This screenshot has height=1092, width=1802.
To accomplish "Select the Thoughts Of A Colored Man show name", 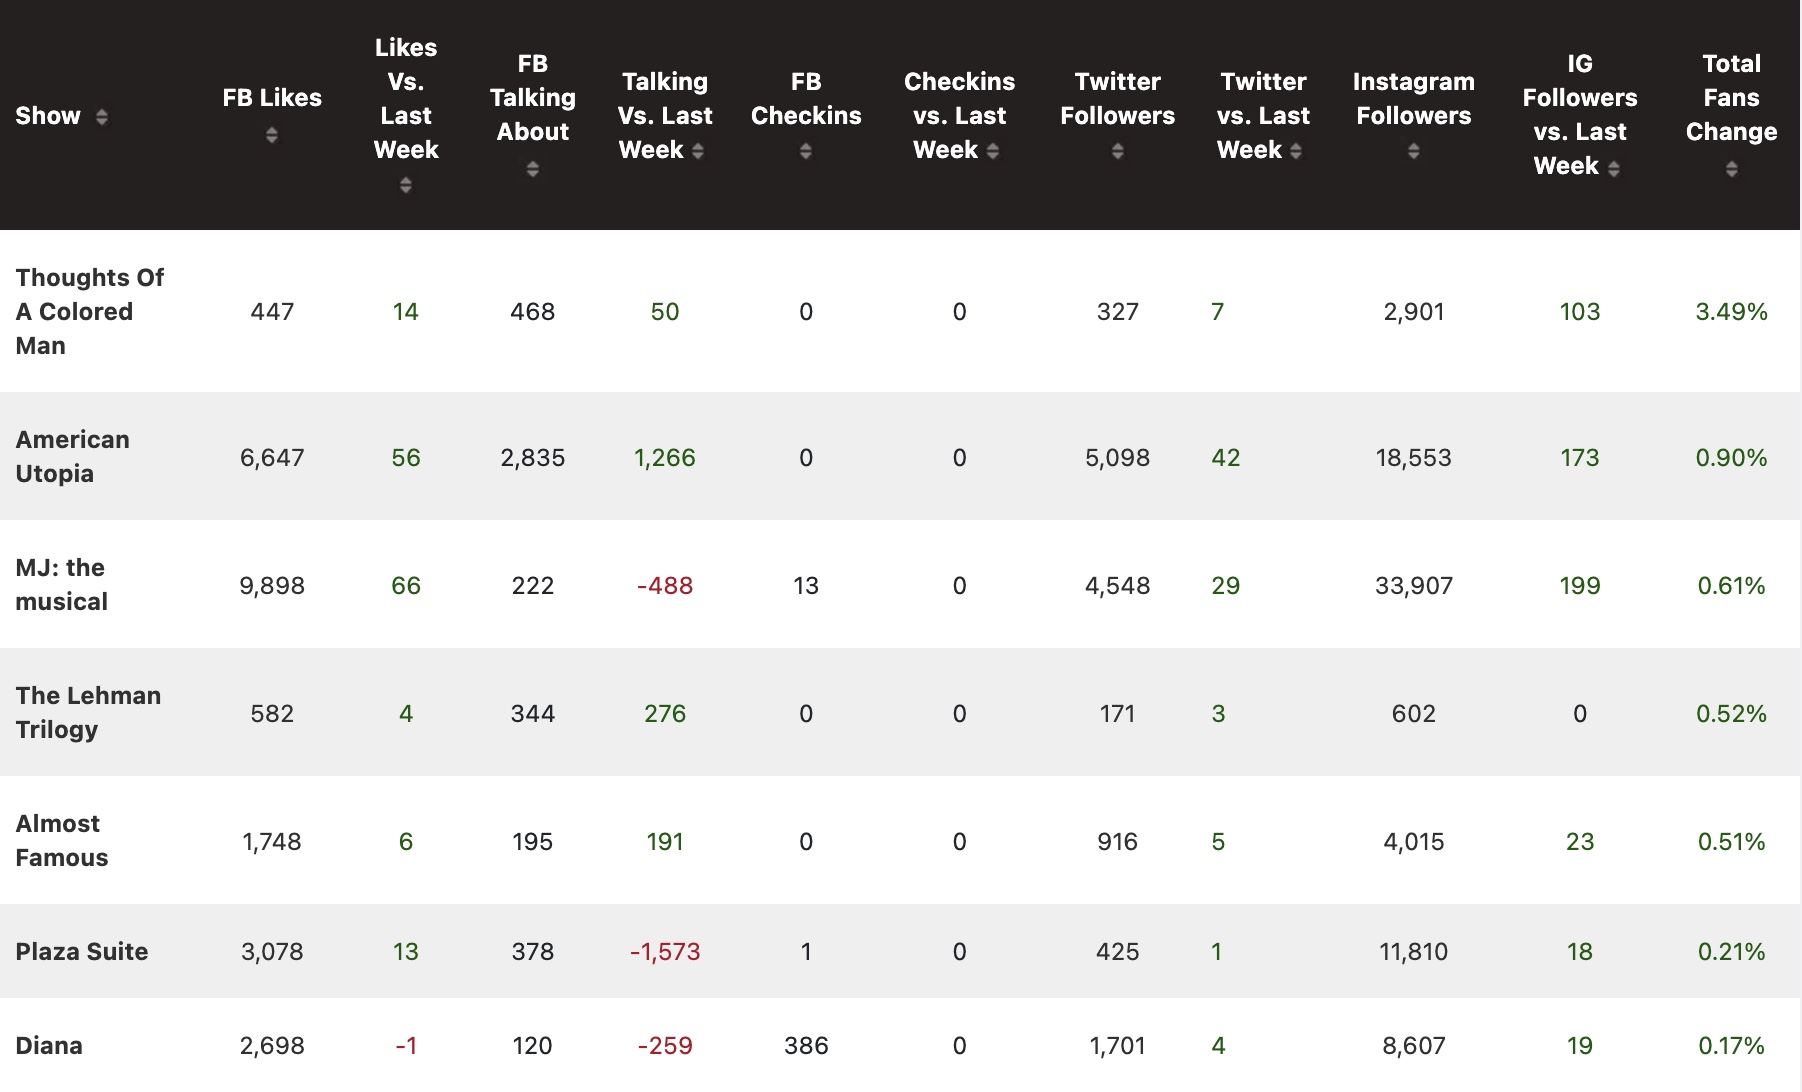I will 89,311.
